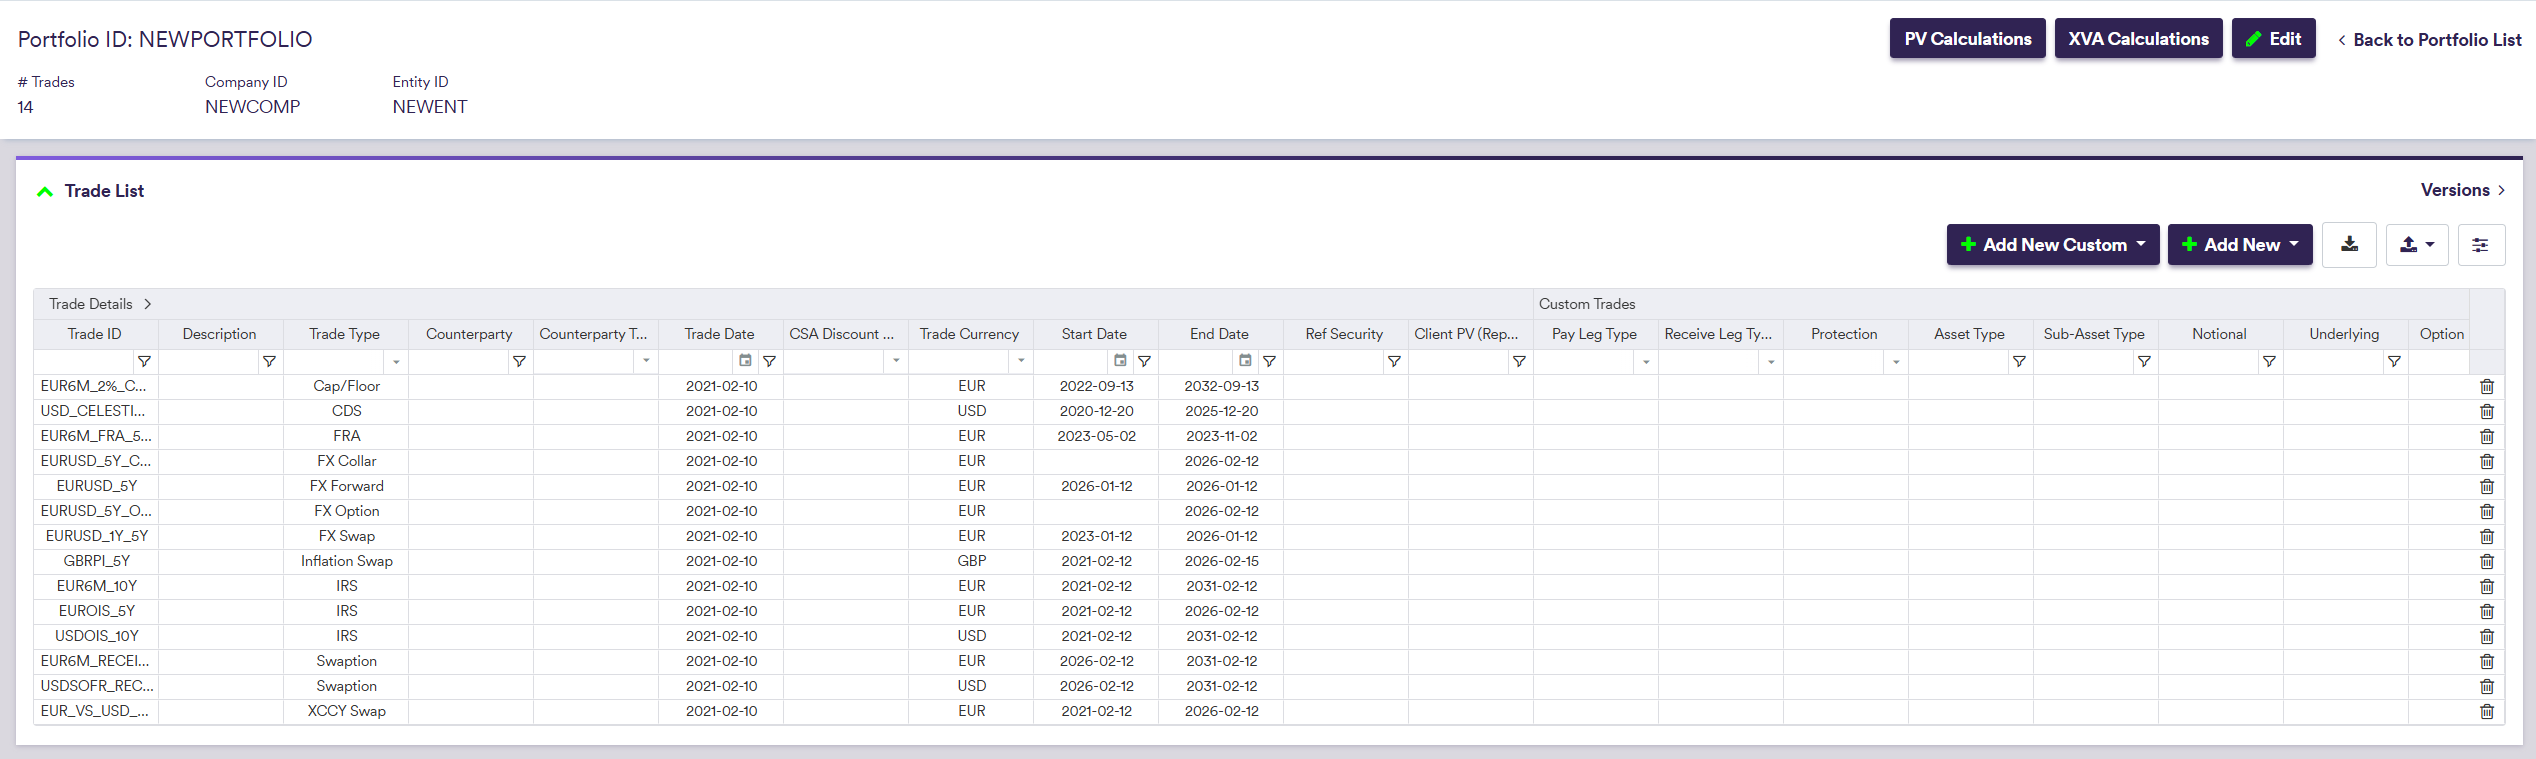Screen dimensions: 2536x759
Task: Click the XVA Calculations button
Action: tap(2138, 39)
